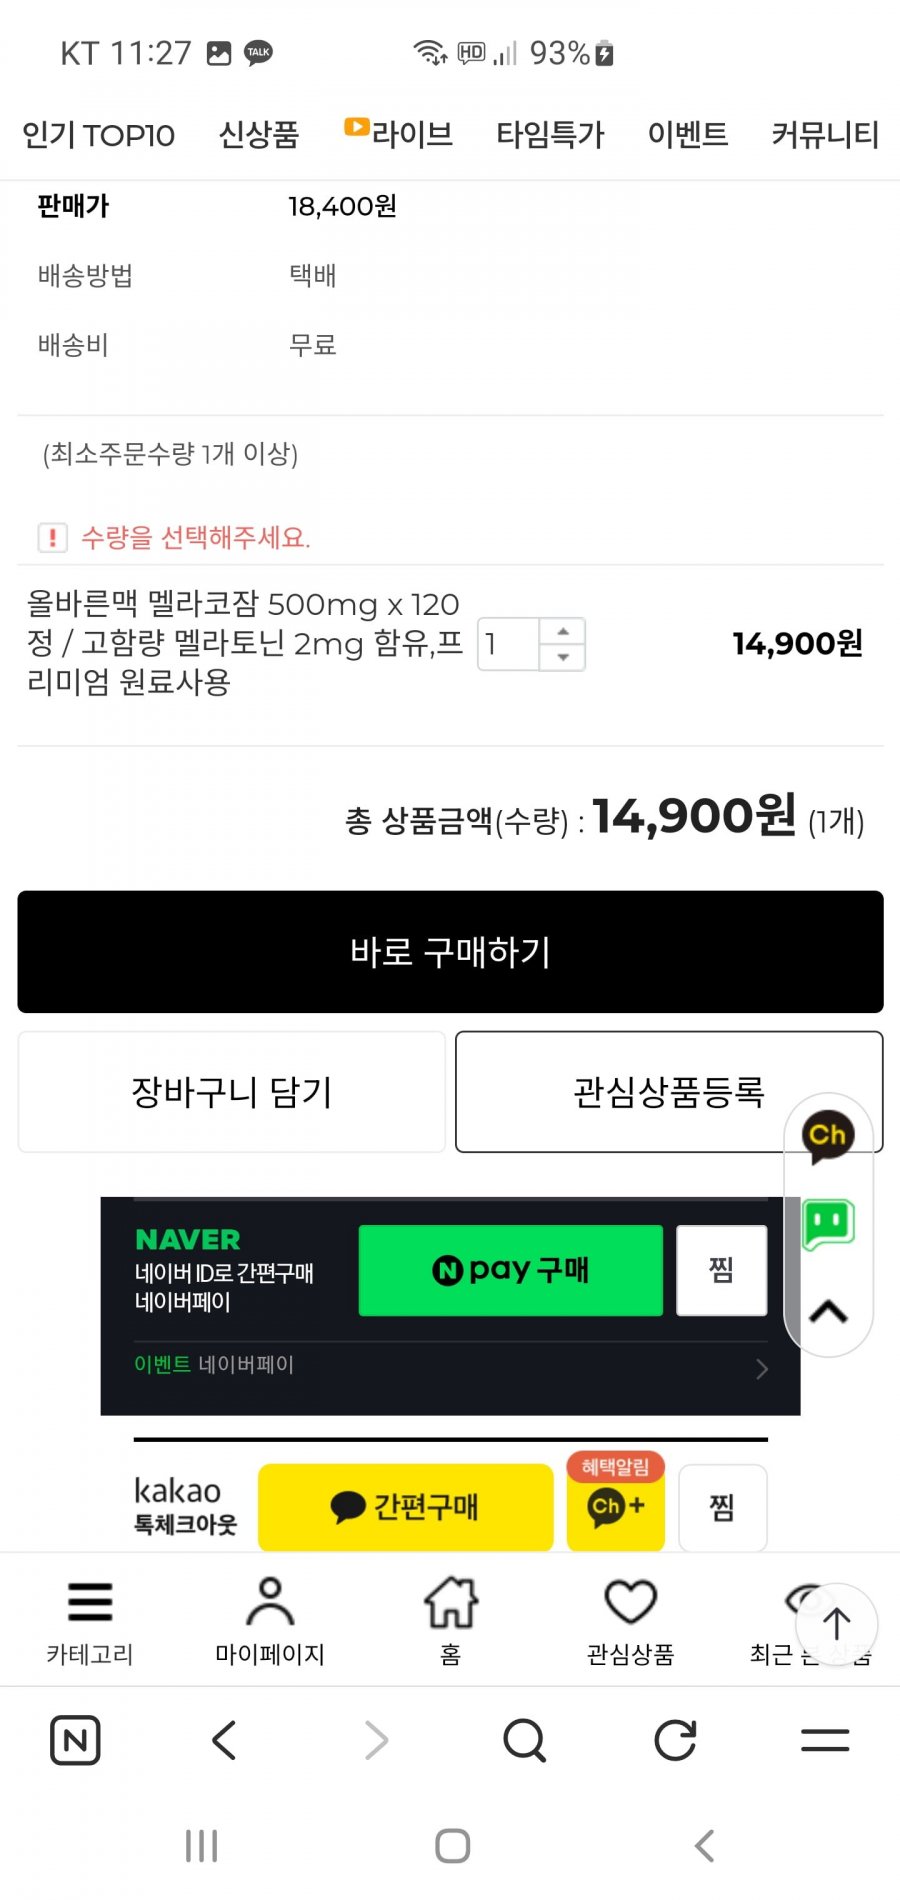The image size is (900, 1900).
Task: Open the green chatbot messenger icon
Action: point(829,1224)
